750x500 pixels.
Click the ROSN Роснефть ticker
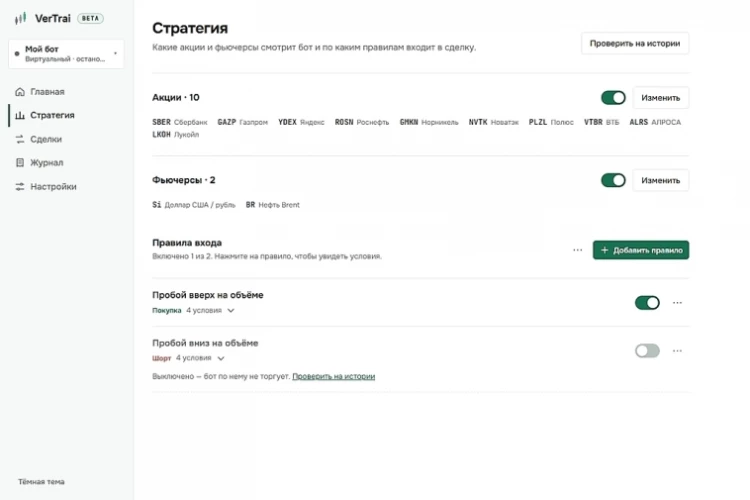pos(362,122)
